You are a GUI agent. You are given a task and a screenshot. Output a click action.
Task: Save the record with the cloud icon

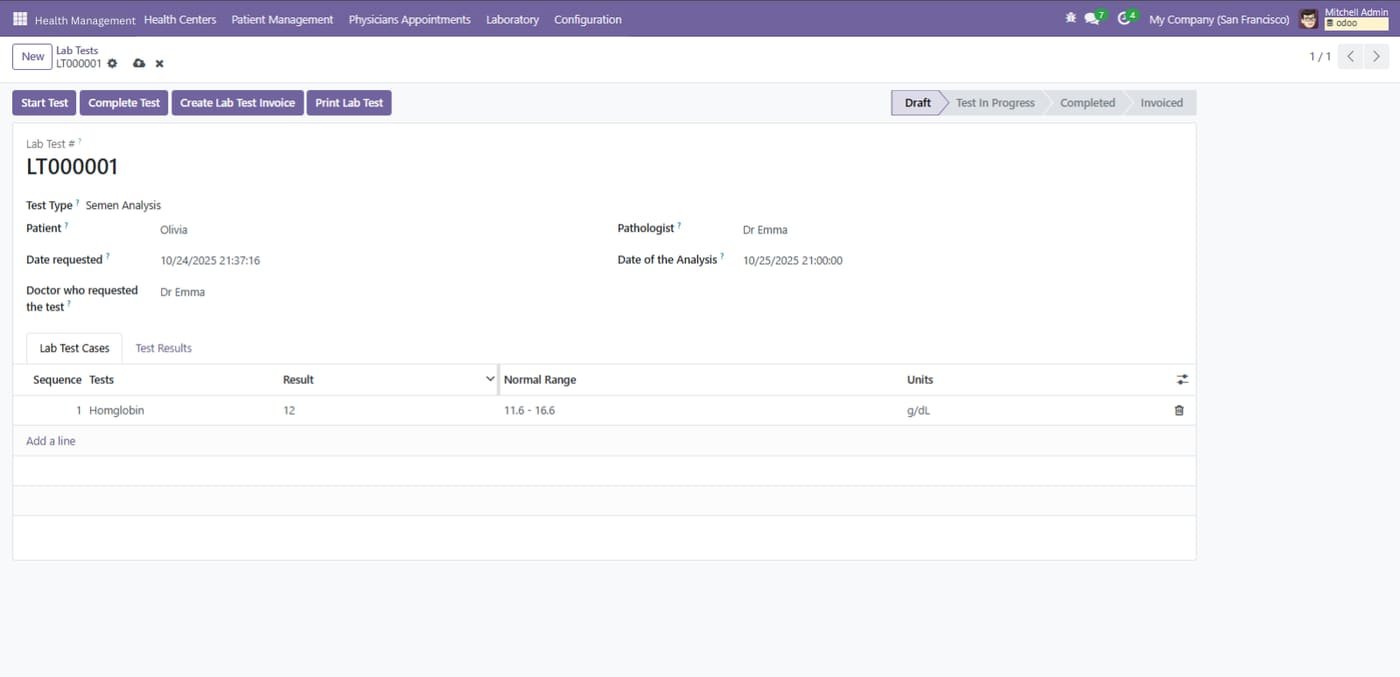(x=139, y=64)
